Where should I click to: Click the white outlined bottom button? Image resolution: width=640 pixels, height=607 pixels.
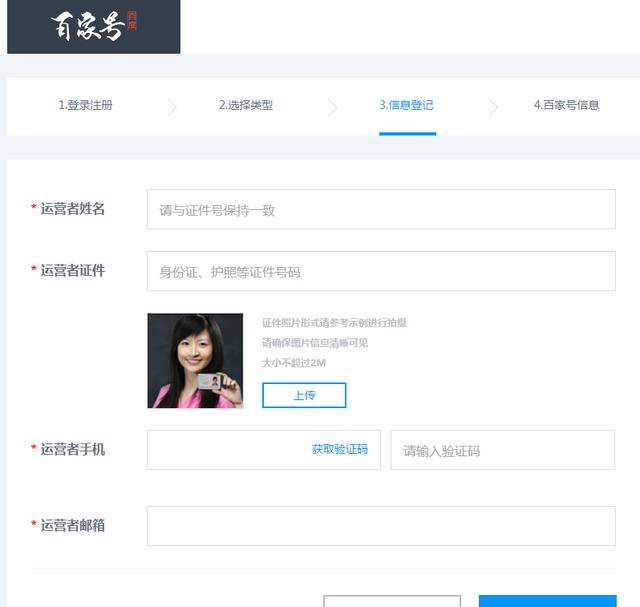(392, 601)
